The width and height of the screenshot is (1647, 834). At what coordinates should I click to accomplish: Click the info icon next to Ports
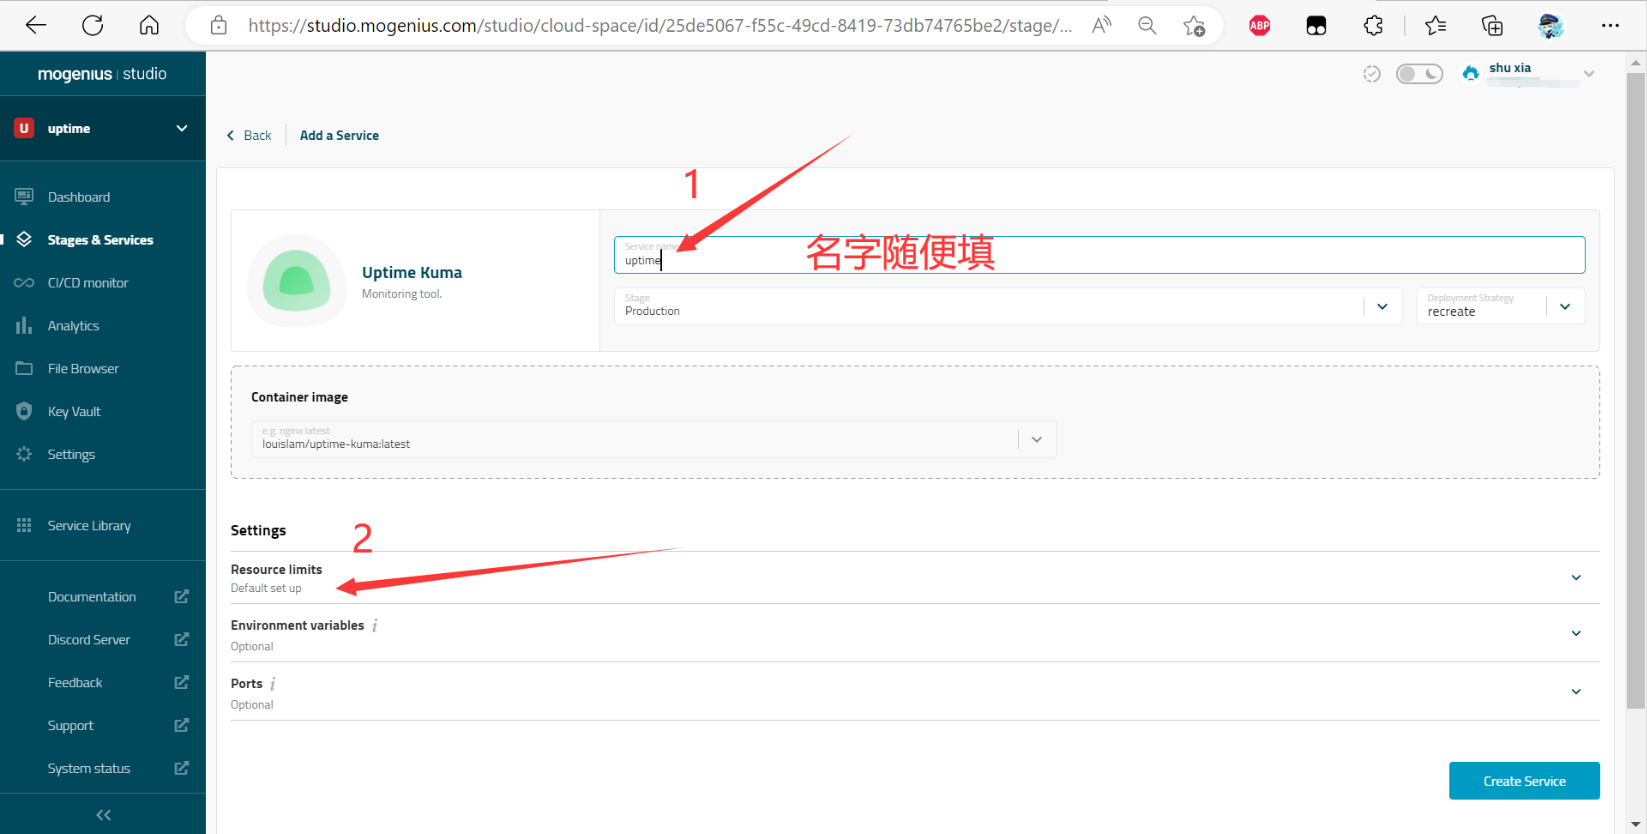point(273,684)
